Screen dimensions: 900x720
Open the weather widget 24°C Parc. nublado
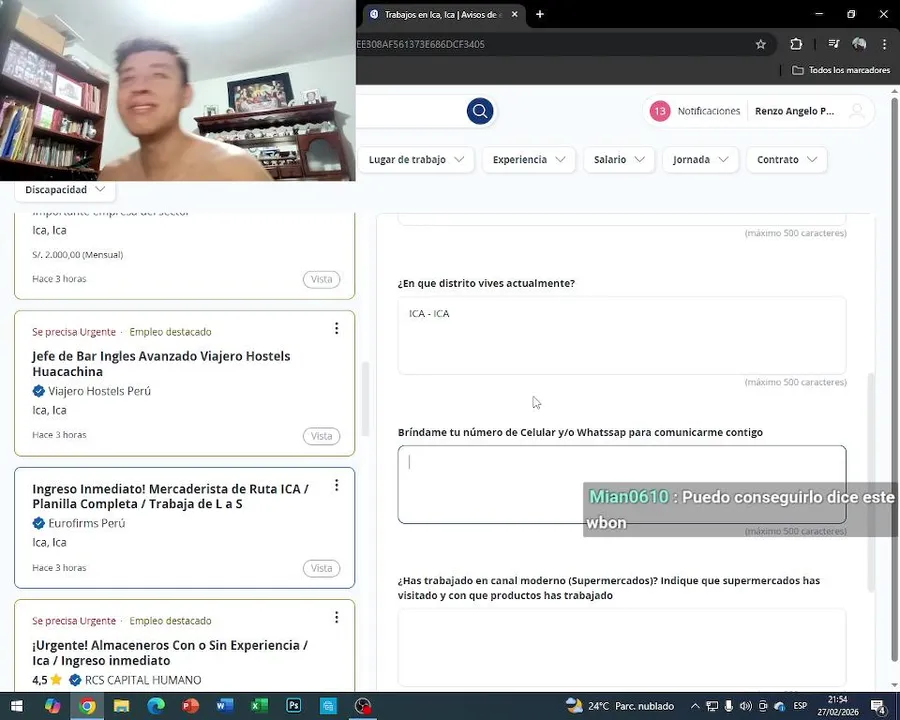click(x=620, y=706)
